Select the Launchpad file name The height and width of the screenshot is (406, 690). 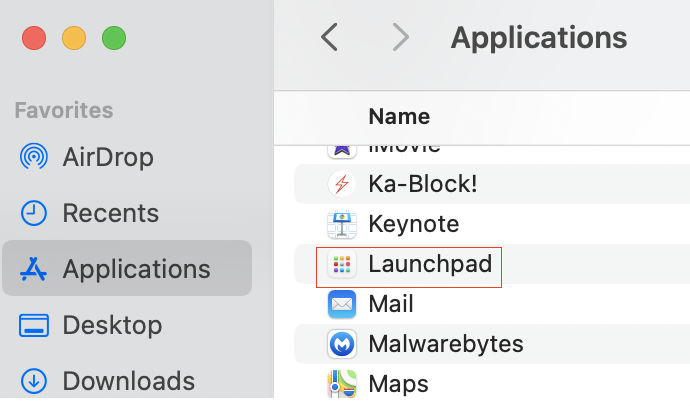pos(430,264)
